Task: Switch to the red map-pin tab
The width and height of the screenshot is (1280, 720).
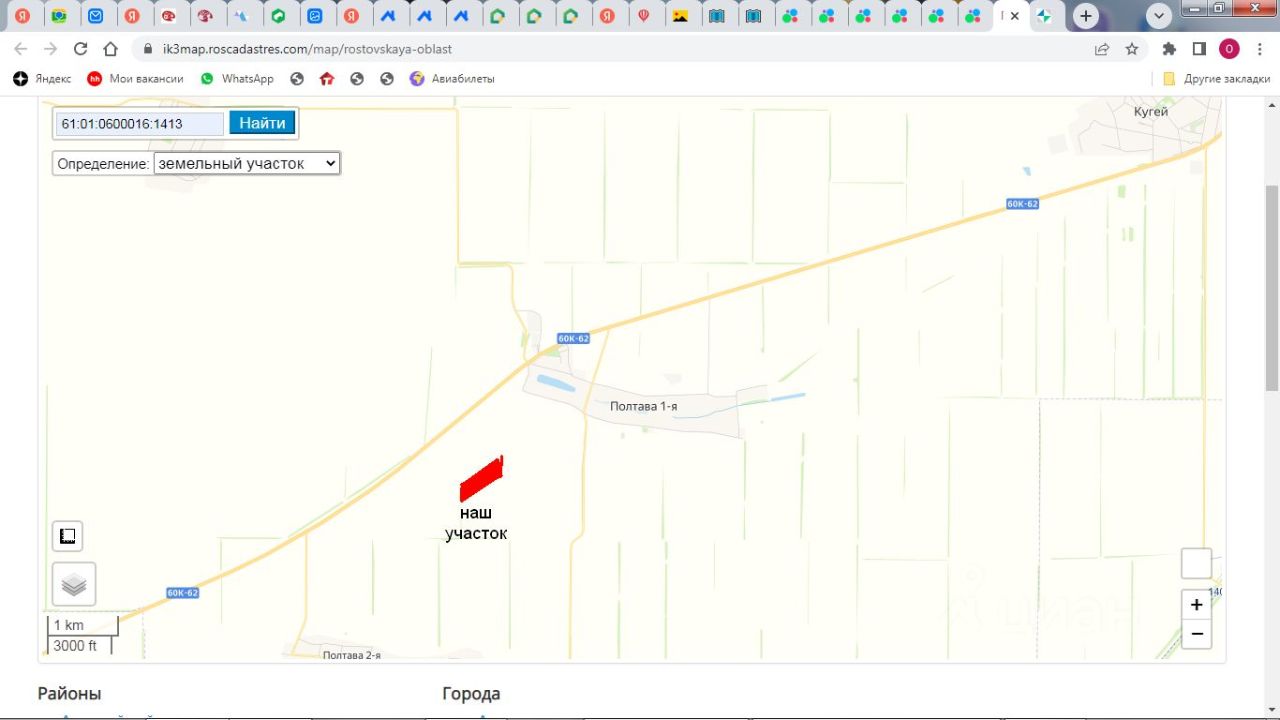Action: tap(643, 16)
